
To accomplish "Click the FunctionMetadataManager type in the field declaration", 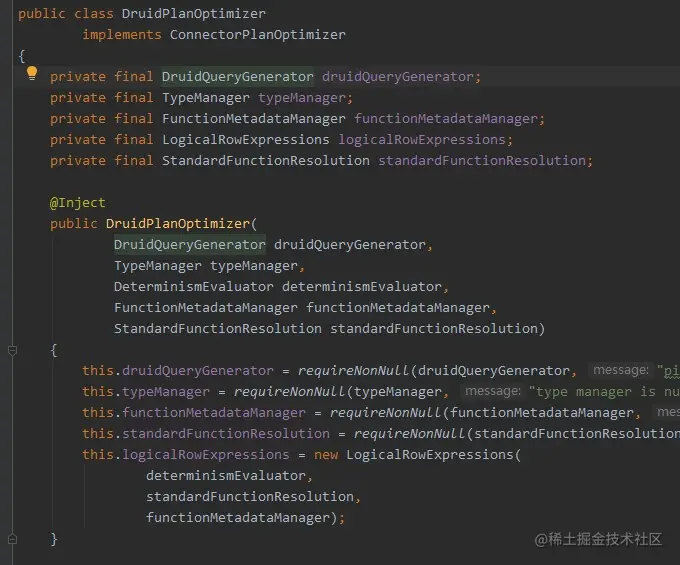I will [254, 118].
